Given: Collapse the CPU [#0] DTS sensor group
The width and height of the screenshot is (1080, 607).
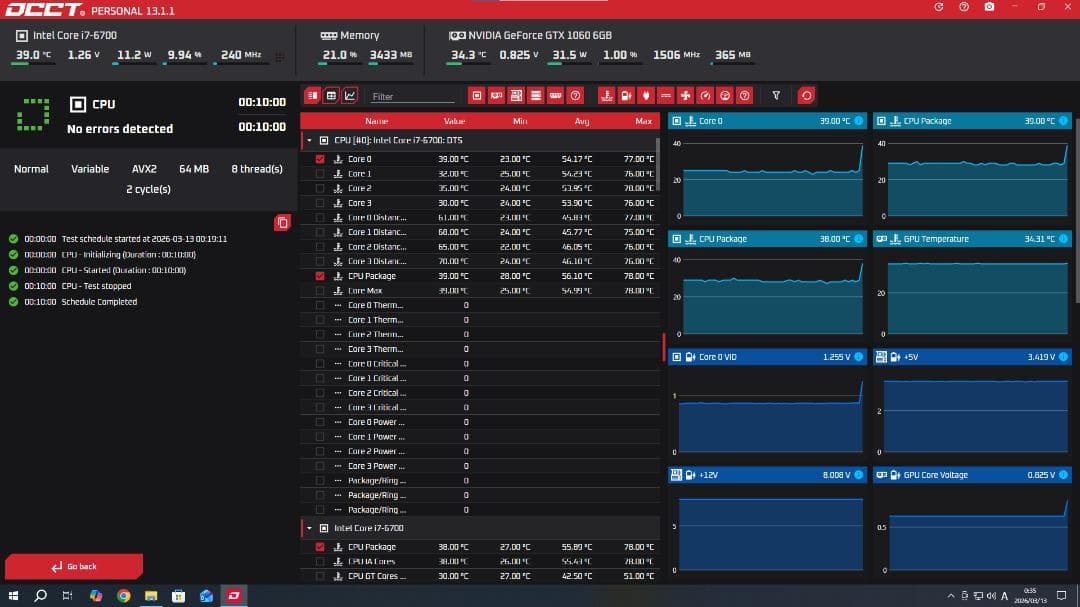Looking at the screenshot, I should (x=309, y=141).
